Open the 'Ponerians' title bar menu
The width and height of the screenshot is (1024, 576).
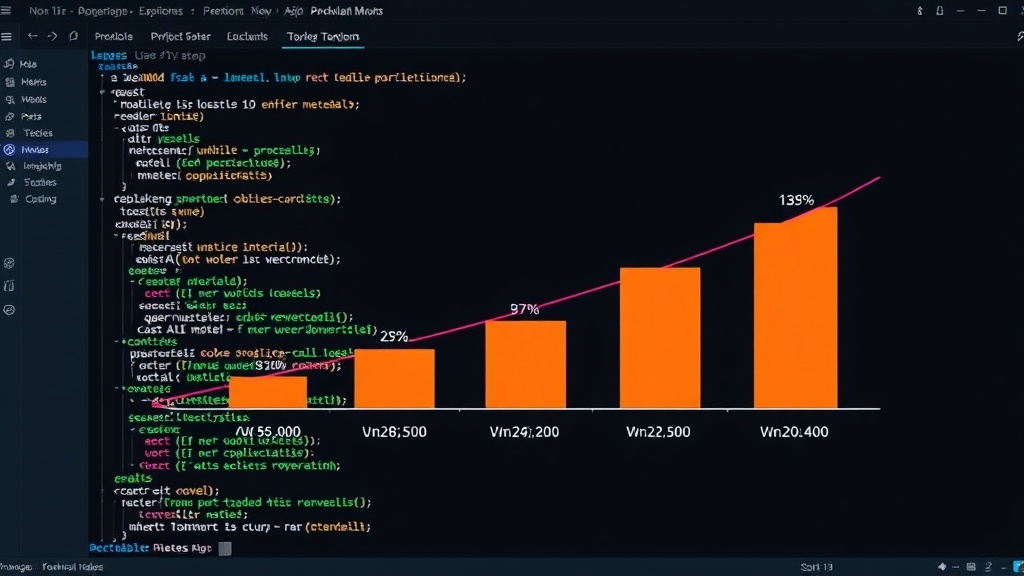pyautogui.click(x=105, y=10)
